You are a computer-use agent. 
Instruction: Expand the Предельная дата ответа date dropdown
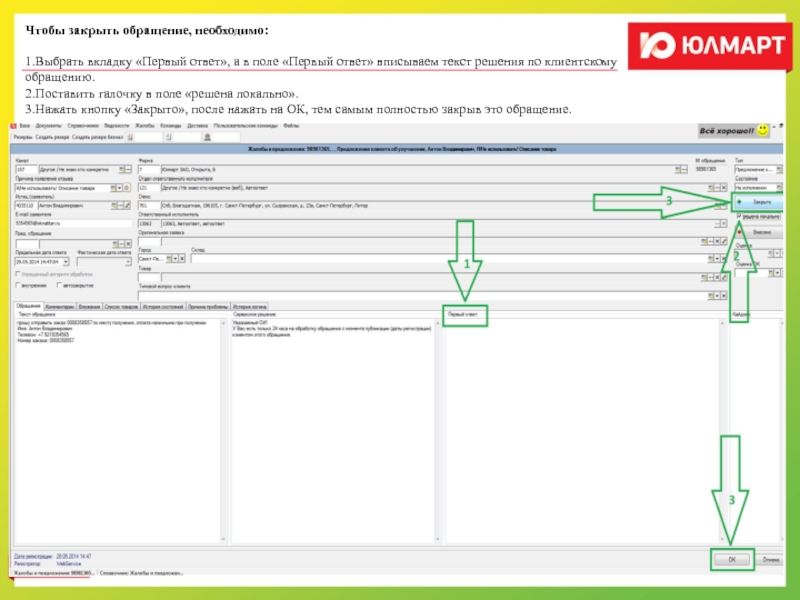click(x=66, y=262)
